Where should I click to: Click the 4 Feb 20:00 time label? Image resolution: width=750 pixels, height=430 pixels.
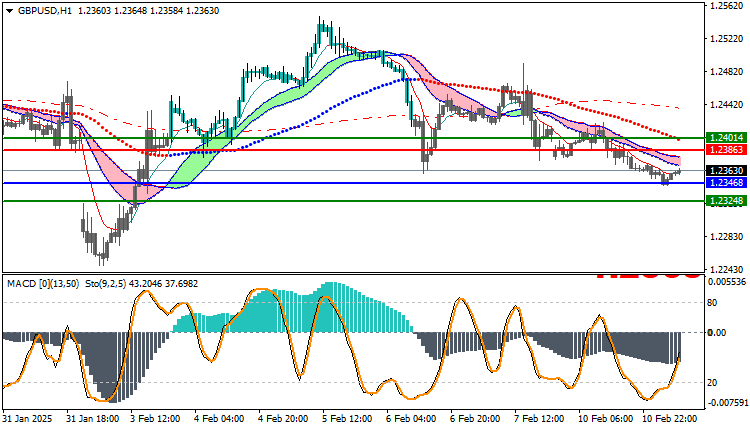coord(284,419)
